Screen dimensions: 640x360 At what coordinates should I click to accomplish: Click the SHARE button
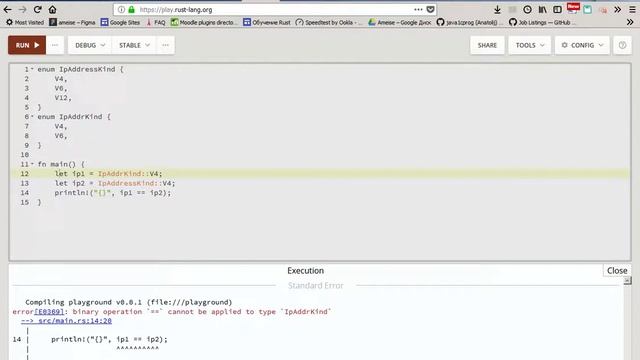pyautogui.click(x=487, y=45)
